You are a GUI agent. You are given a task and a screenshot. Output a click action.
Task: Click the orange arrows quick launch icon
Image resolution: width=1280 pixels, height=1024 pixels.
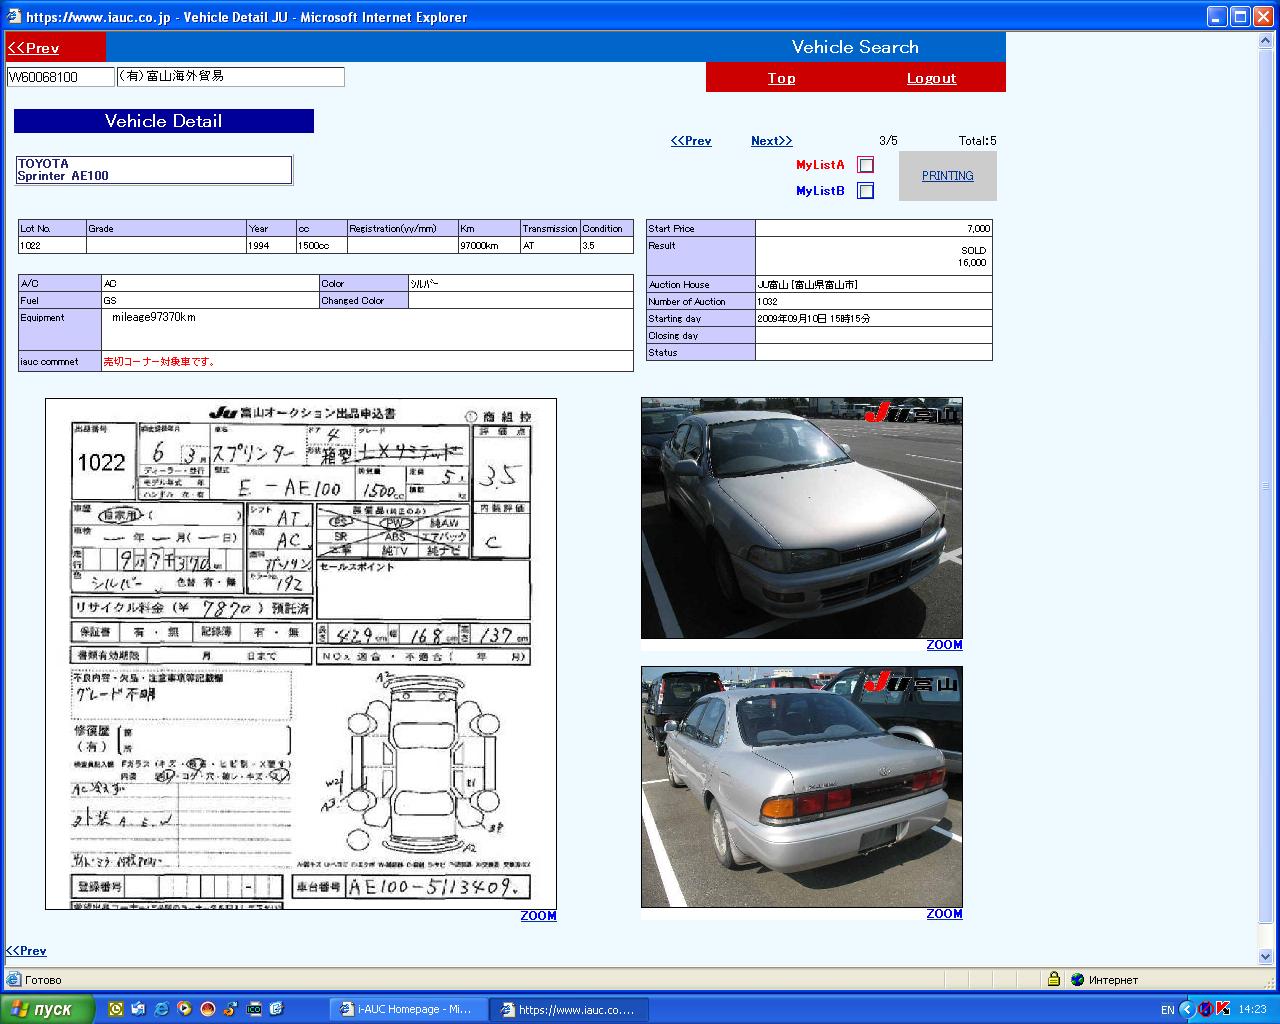(x=230, y=1009)
